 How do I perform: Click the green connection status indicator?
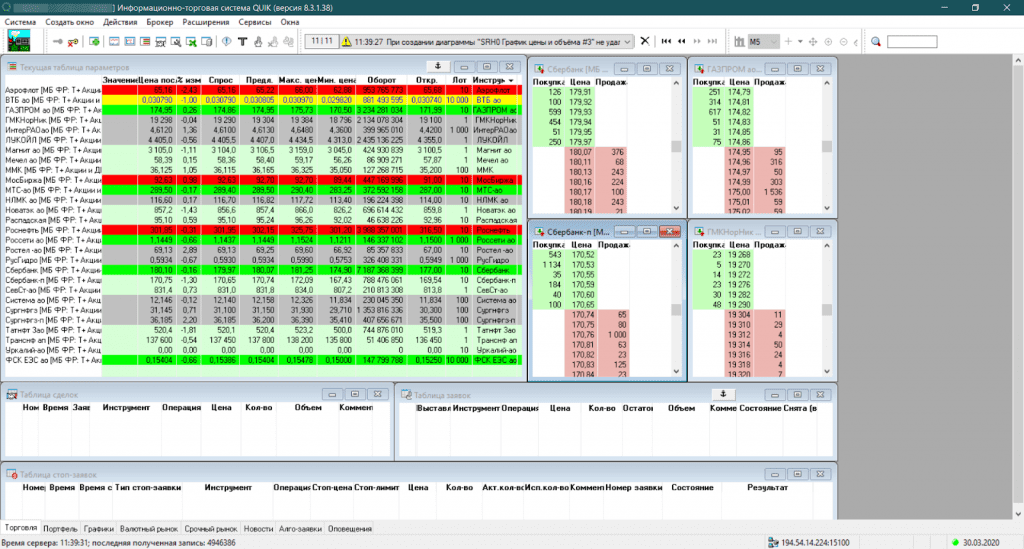tap(956, 541)
